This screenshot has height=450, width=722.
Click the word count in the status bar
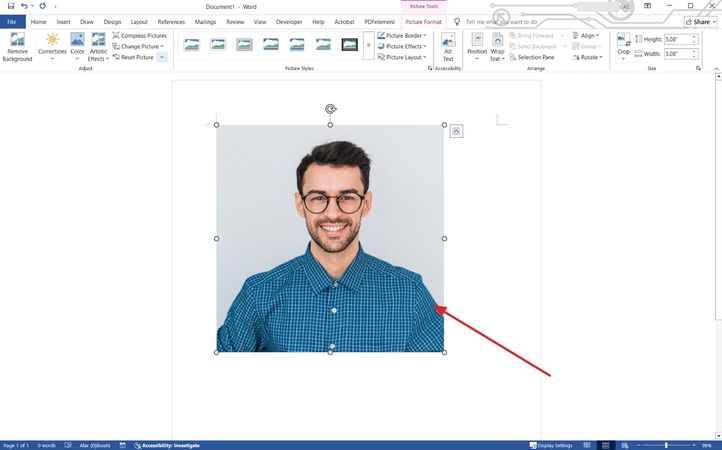coord(46,445)
